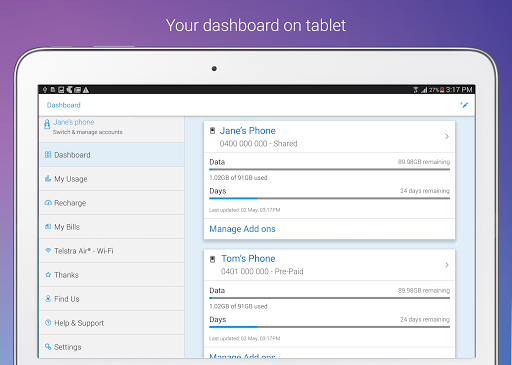The image size is (512, 365).
Task: Tap Tom's Phone Days remaining bar
Action: tap(329, 327)
